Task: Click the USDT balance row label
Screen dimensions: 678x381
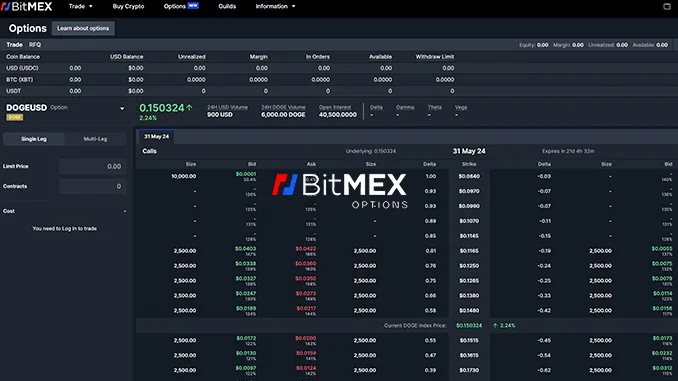Action: [13, 91]
